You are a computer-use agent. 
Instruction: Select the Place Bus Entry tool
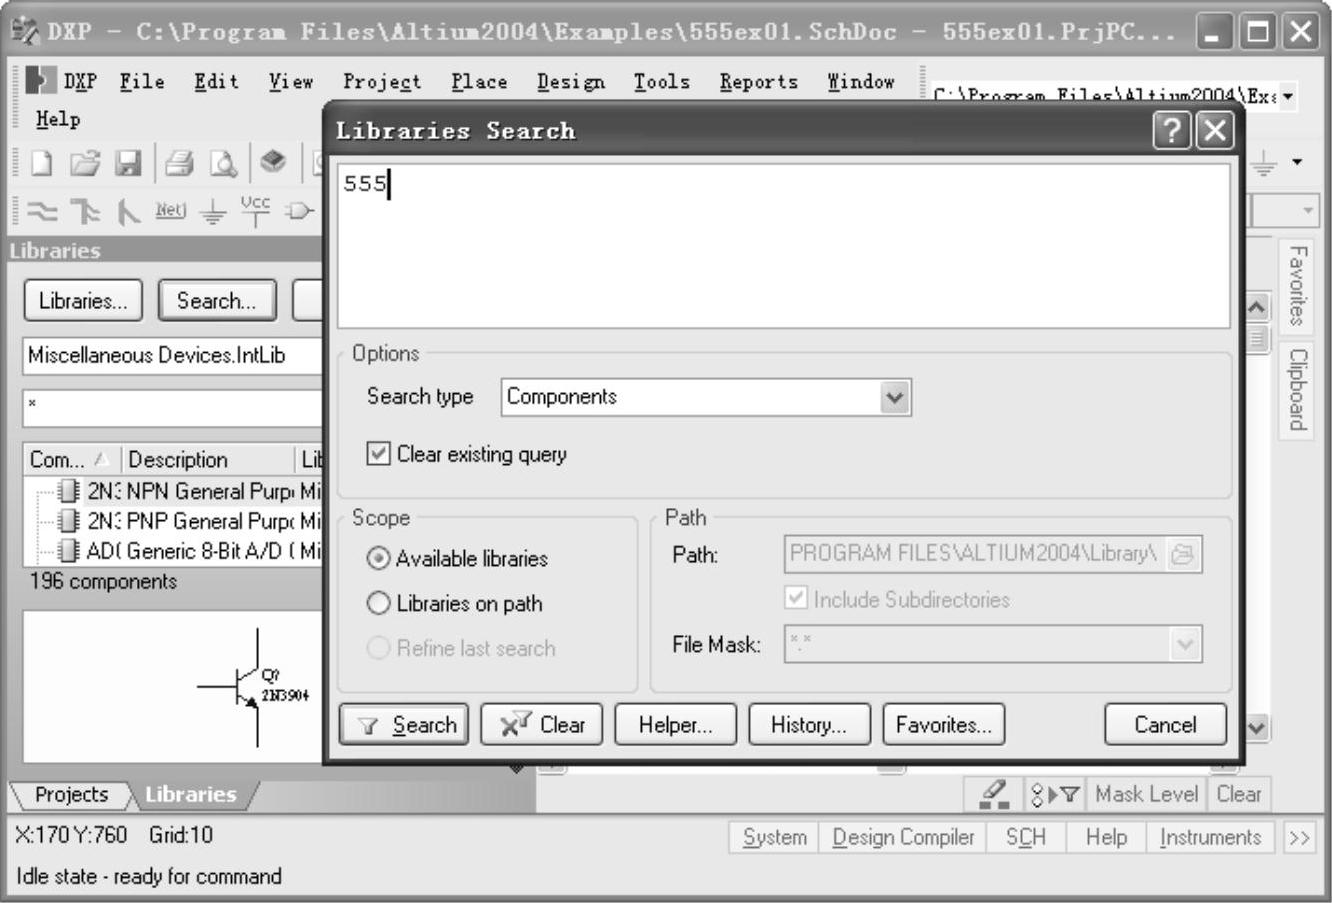130,210
